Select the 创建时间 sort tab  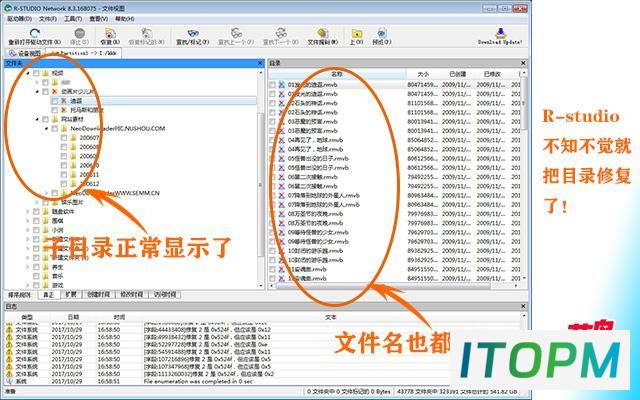(x=99, y=294)
